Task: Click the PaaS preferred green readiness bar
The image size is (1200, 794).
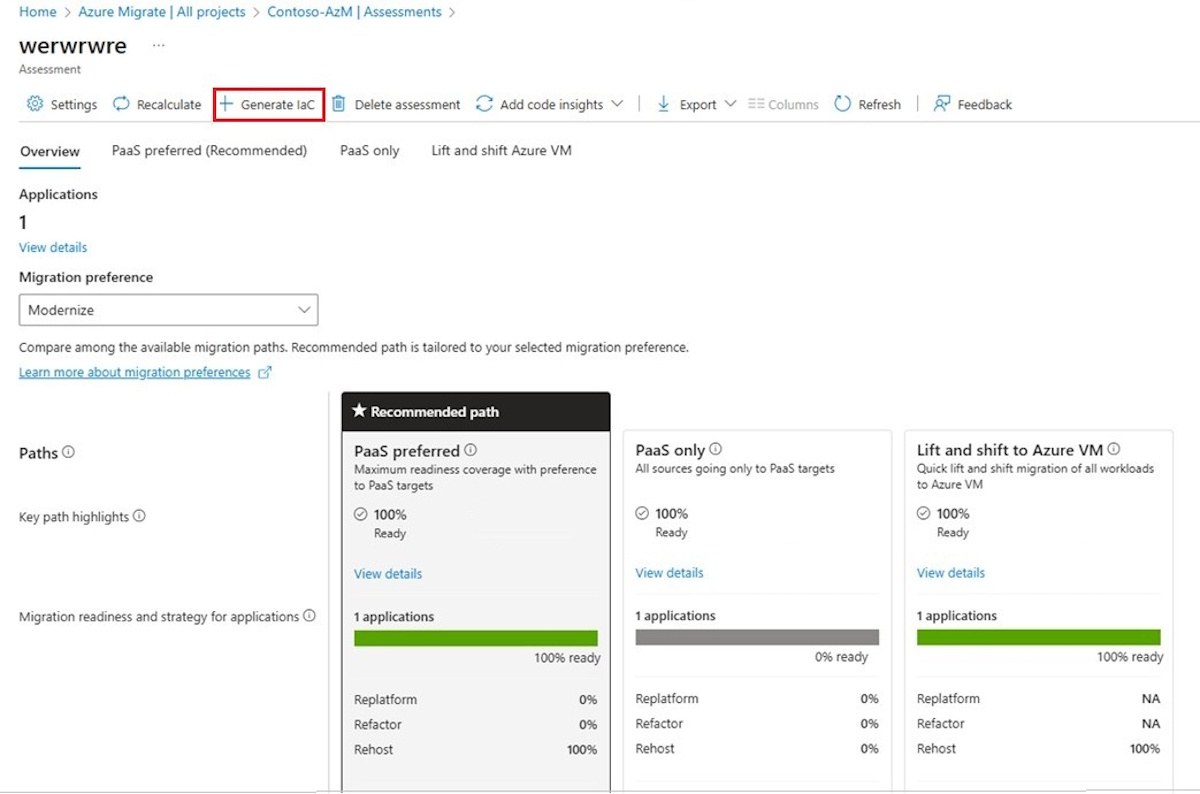Action: tap(476, 638)
